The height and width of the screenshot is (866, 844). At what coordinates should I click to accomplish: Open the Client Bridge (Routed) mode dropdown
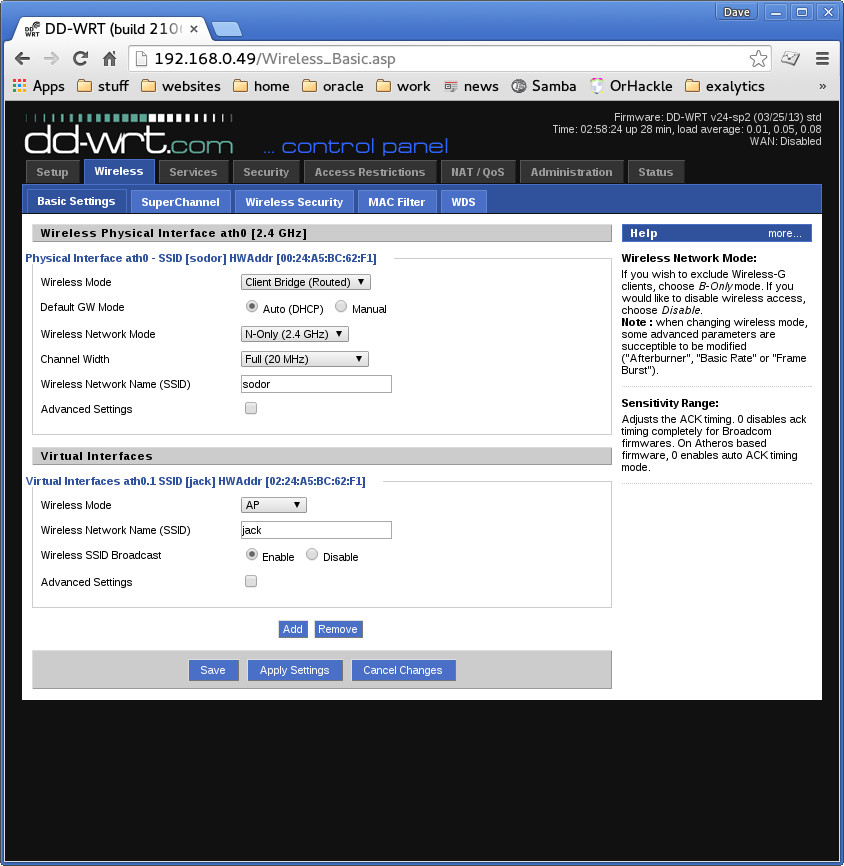click(305, 282)
